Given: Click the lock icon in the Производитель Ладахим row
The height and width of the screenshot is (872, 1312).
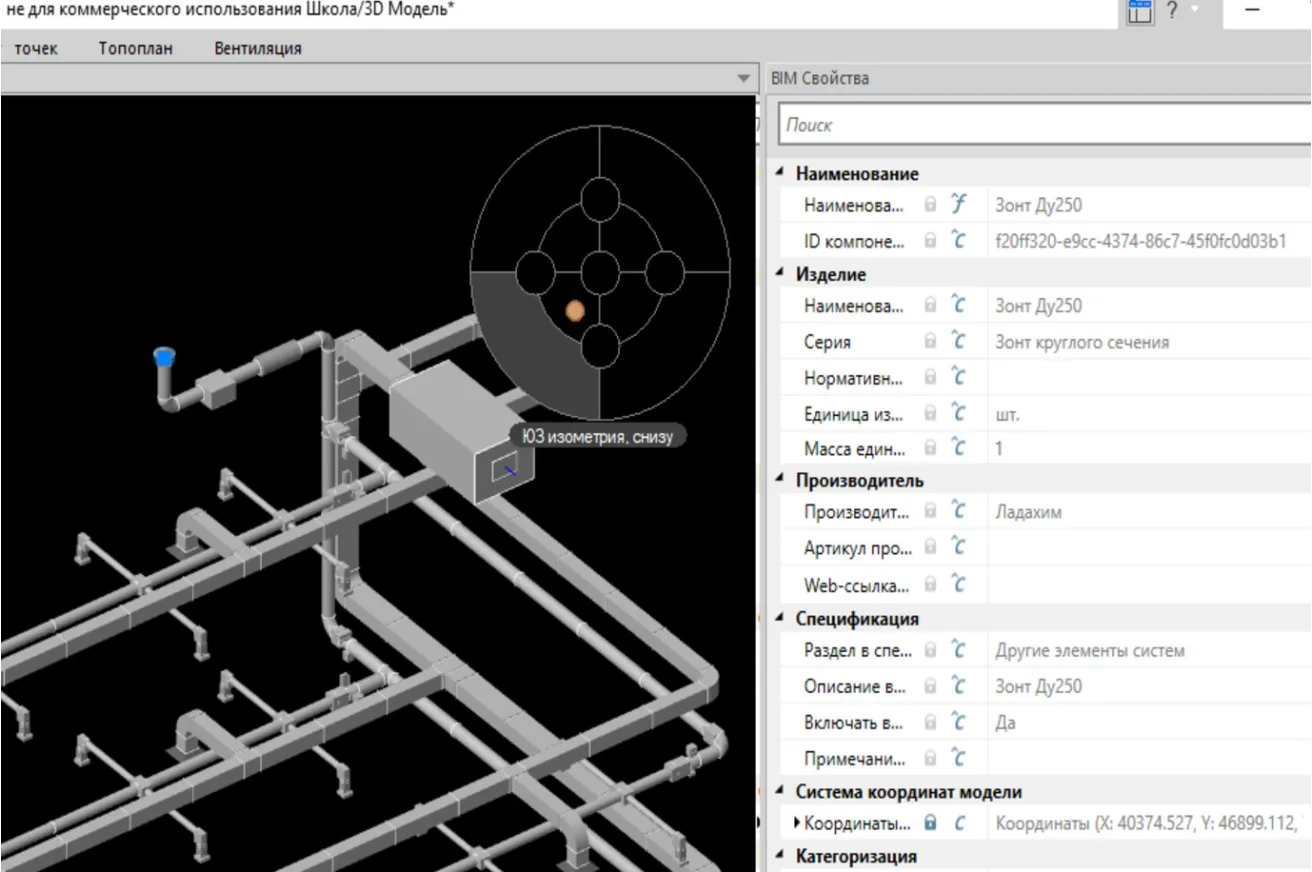Looking at the screenshot, I should coord(930,512).
